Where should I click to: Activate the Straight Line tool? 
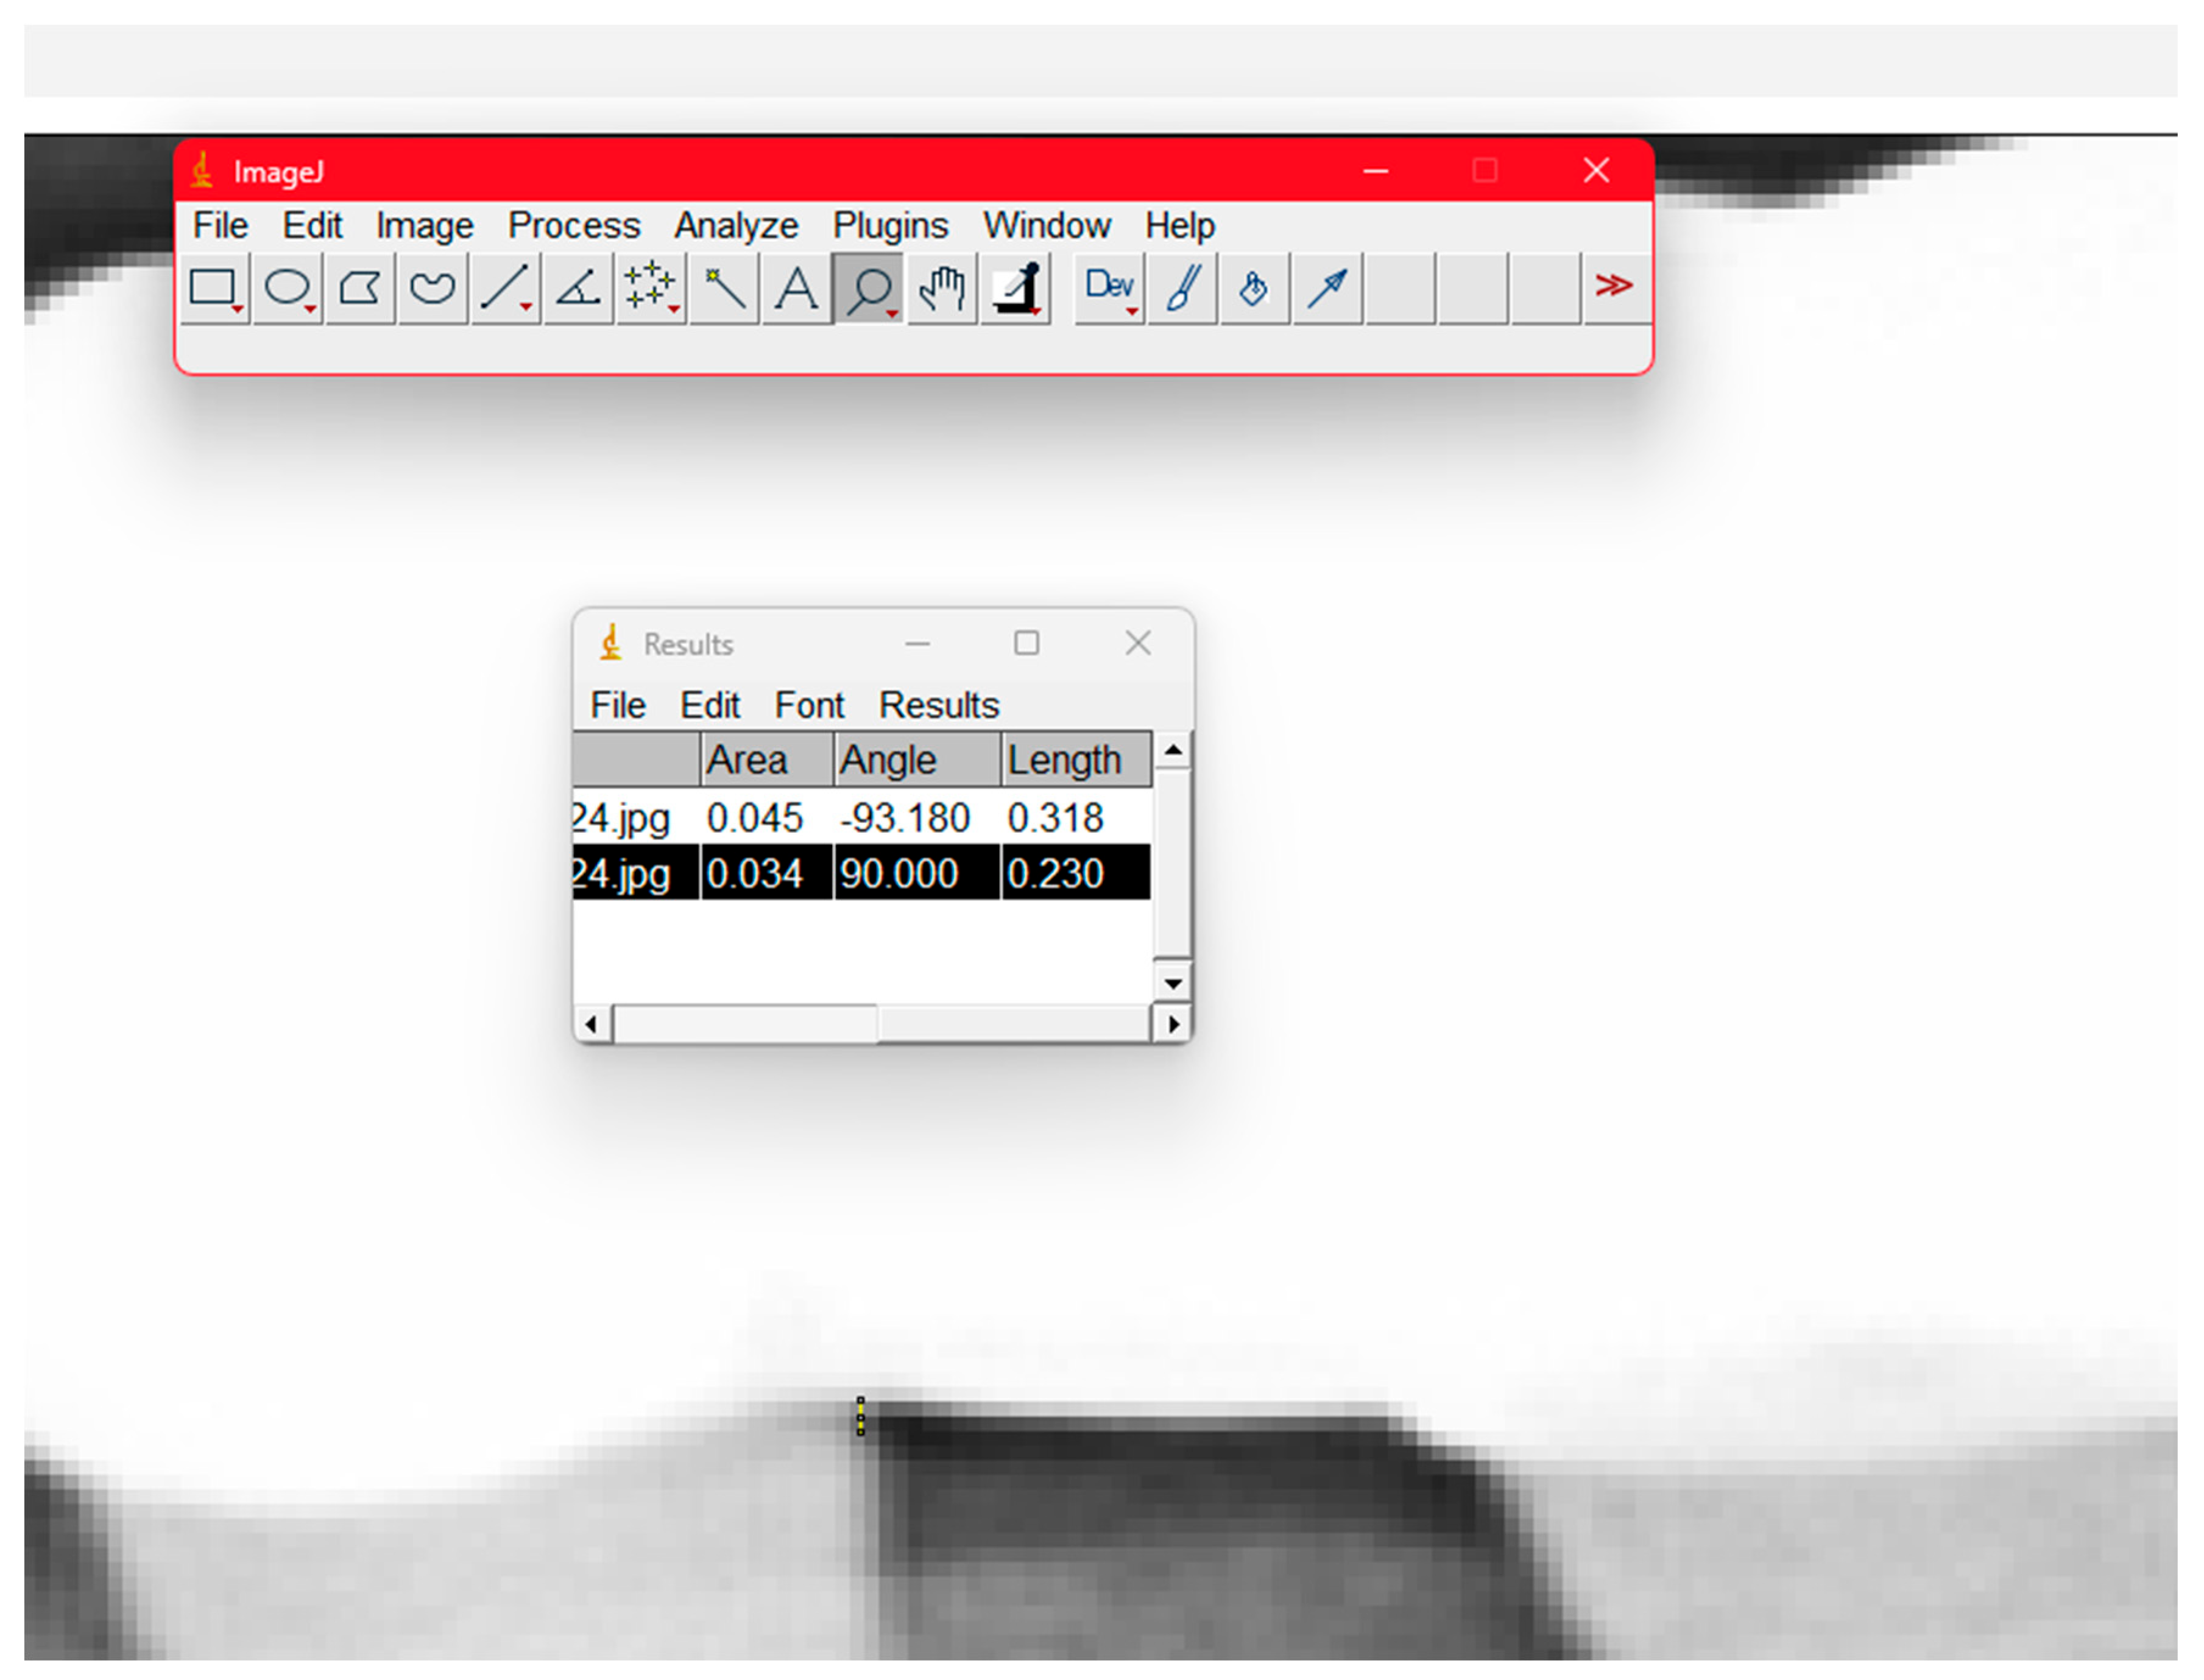point(505,288)
